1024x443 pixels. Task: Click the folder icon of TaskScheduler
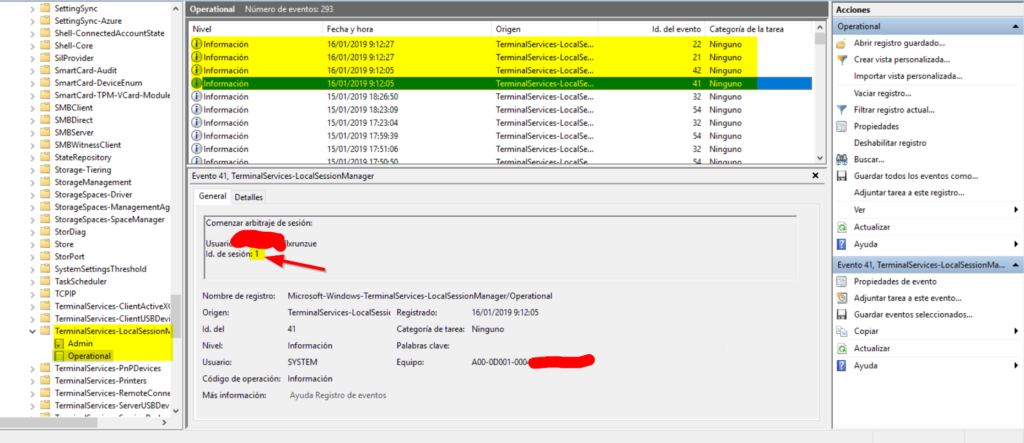pos(45,281)
